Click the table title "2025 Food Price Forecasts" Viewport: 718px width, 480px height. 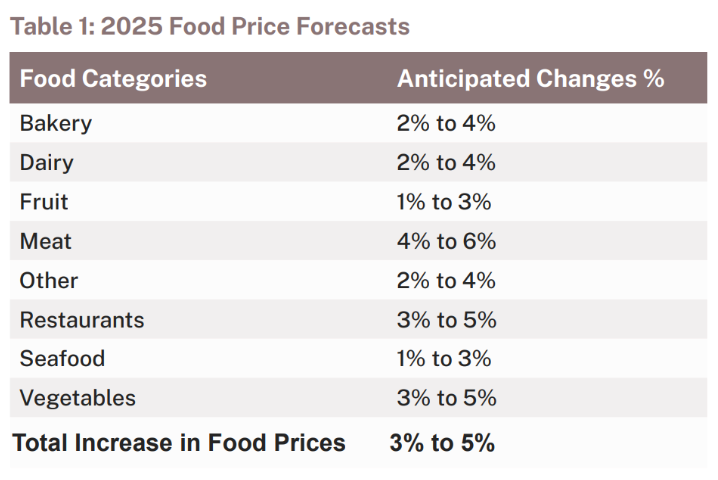pyautogui.click(x=210, y=26)
